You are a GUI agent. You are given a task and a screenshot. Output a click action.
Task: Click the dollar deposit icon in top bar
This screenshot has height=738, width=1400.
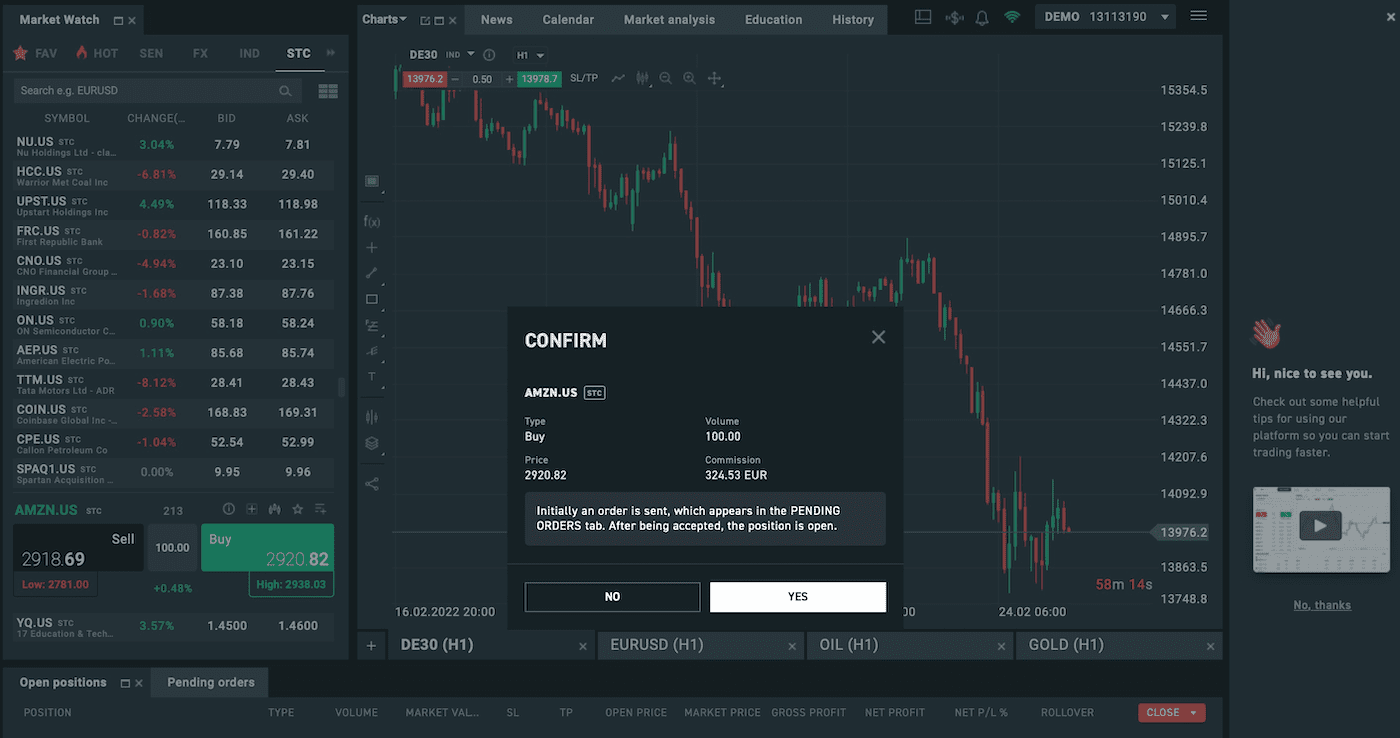click(x=954, y=17)
